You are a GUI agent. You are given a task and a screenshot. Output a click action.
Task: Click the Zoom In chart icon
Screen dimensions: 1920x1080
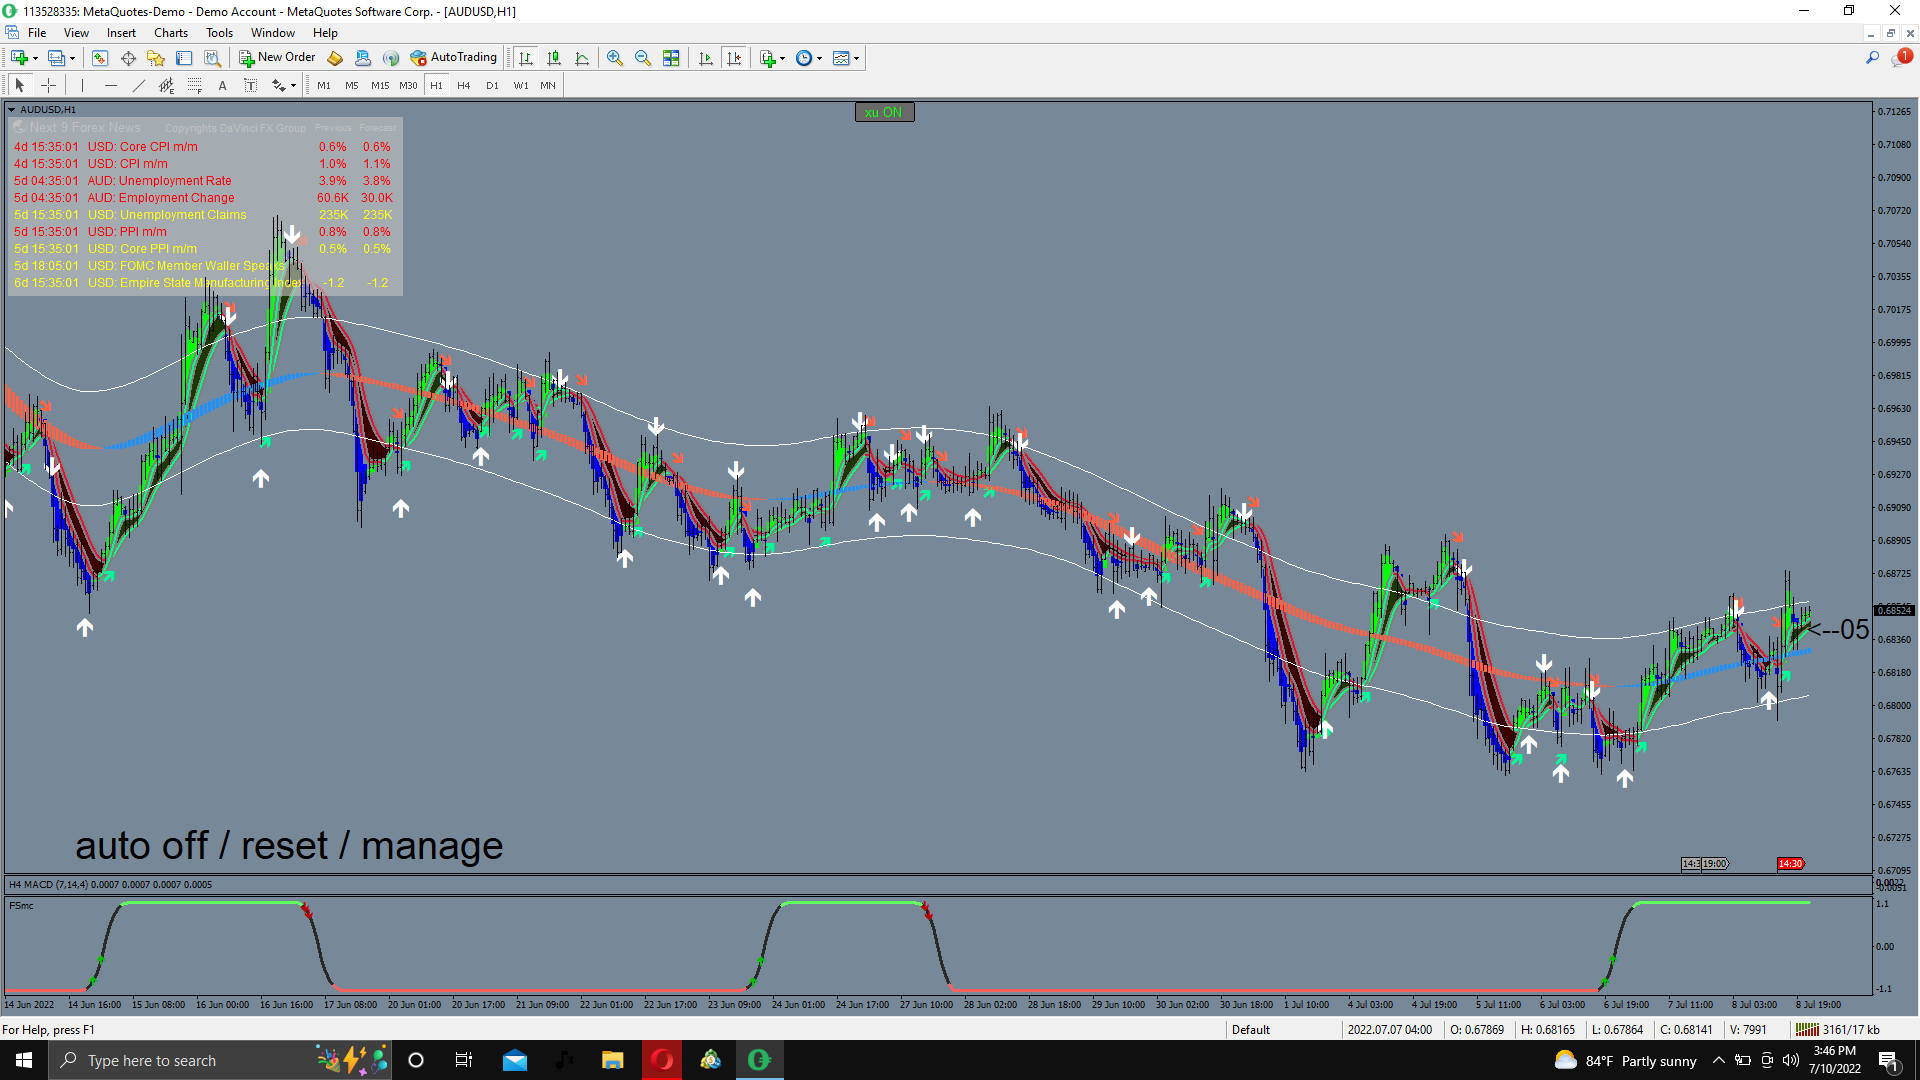click(615, 58)
